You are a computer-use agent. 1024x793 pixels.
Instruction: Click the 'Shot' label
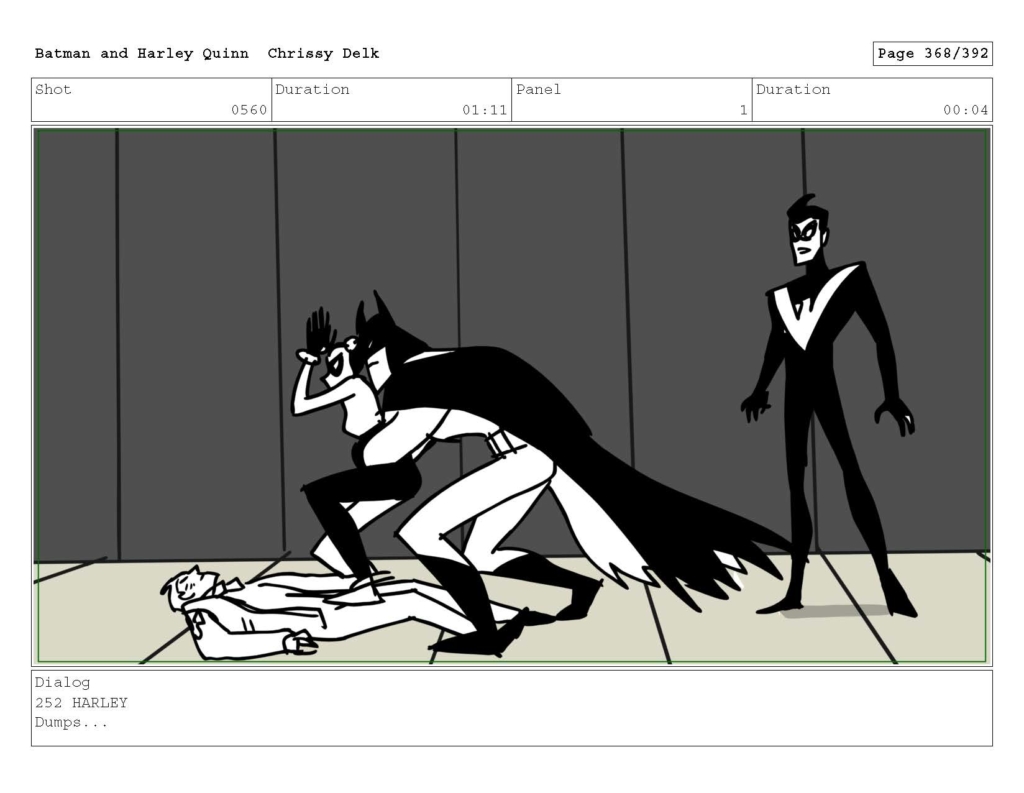tap(53, 89)
